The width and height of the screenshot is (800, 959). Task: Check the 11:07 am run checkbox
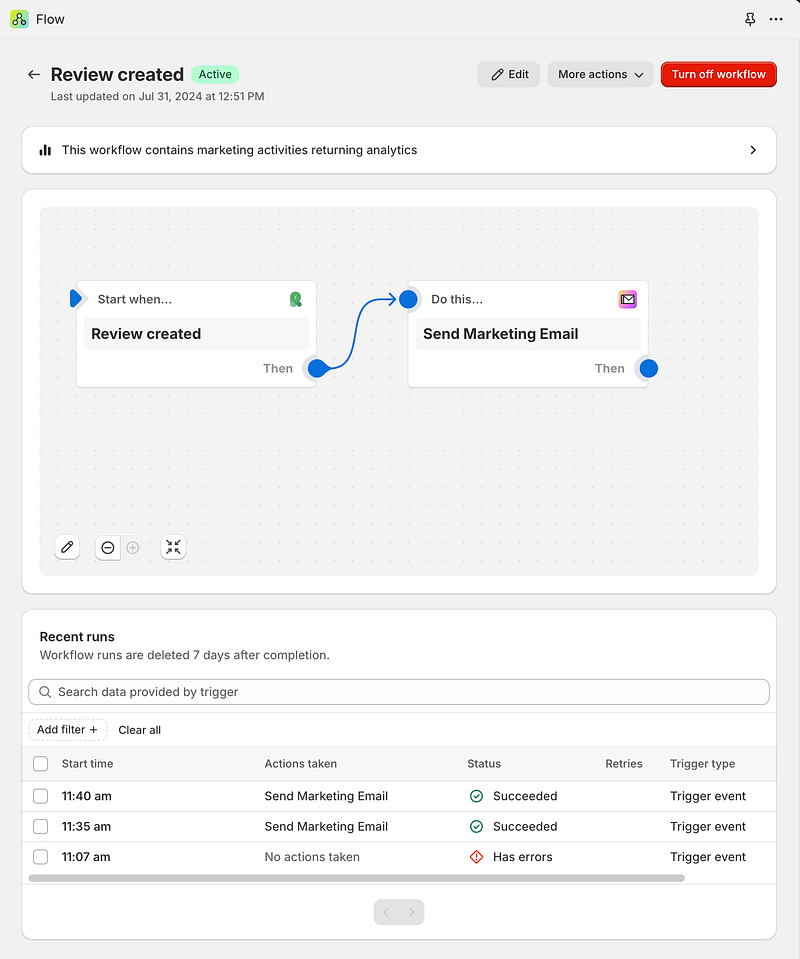tap(40, 857)
